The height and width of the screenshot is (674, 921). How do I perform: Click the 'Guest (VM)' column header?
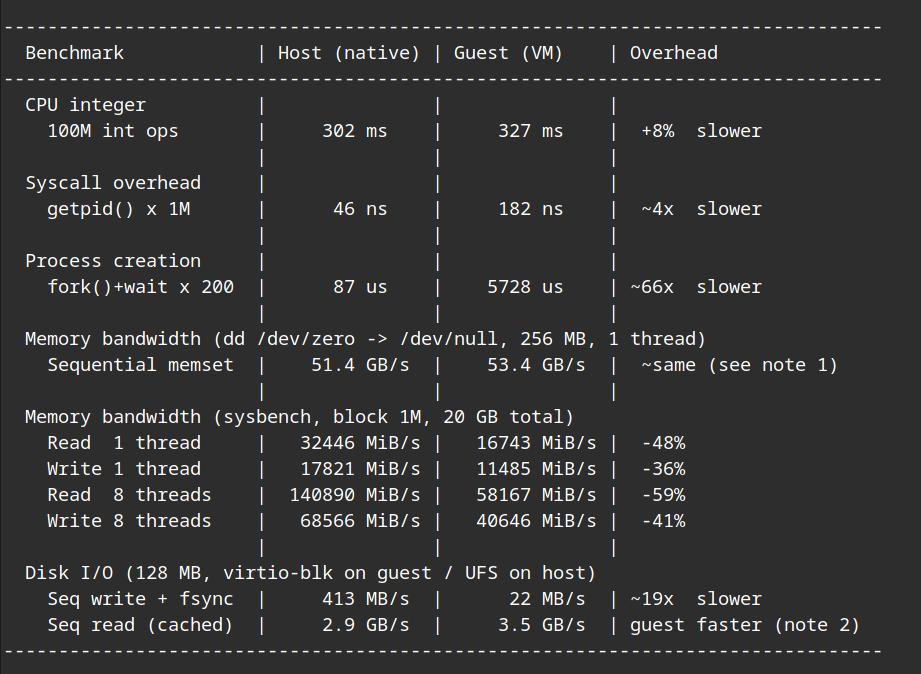[508, 53]
